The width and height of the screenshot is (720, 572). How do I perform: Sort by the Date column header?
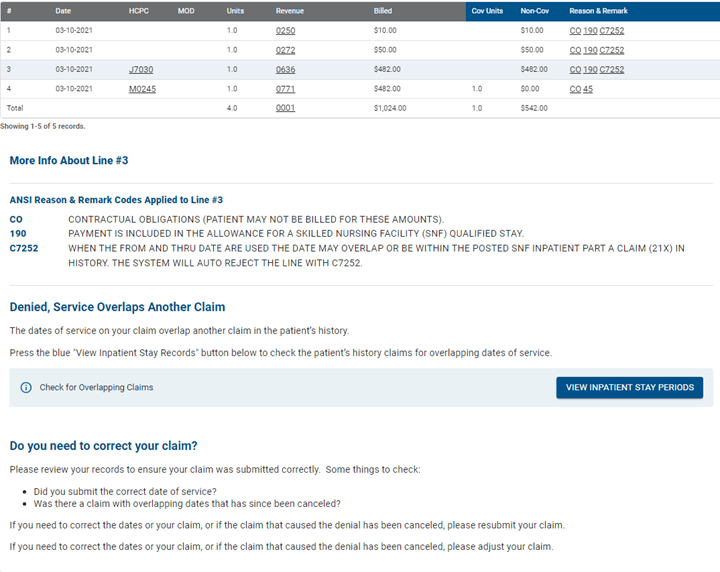pyautogui.click(x=63, y=11)
